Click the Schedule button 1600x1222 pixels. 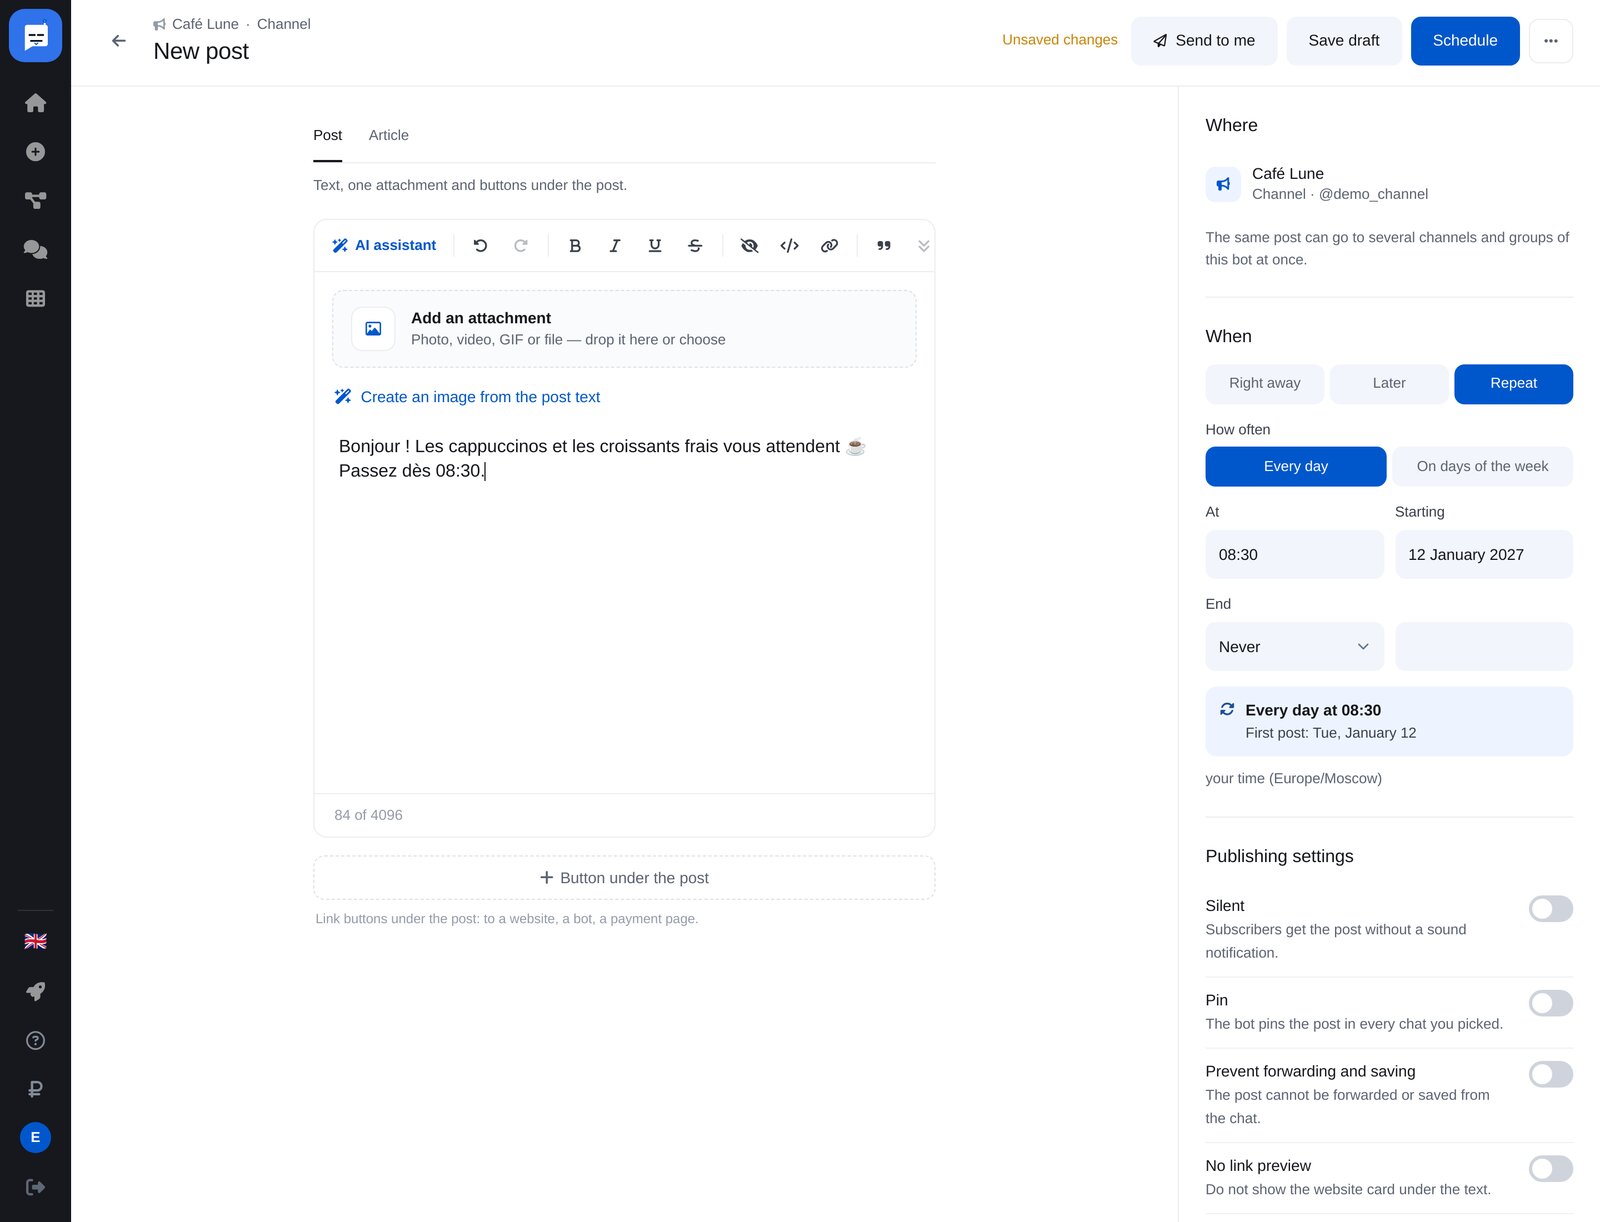point(1465,41)
